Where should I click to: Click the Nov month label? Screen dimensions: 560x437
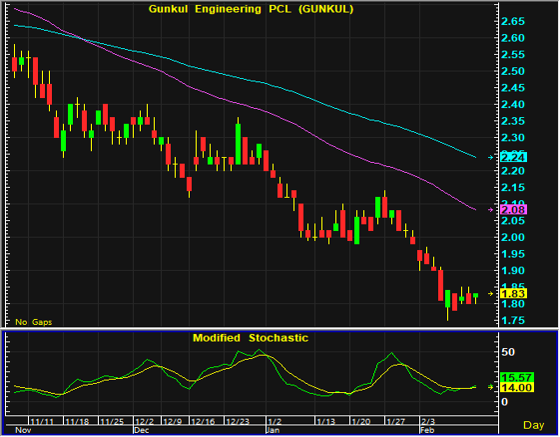tap(23, 430)
